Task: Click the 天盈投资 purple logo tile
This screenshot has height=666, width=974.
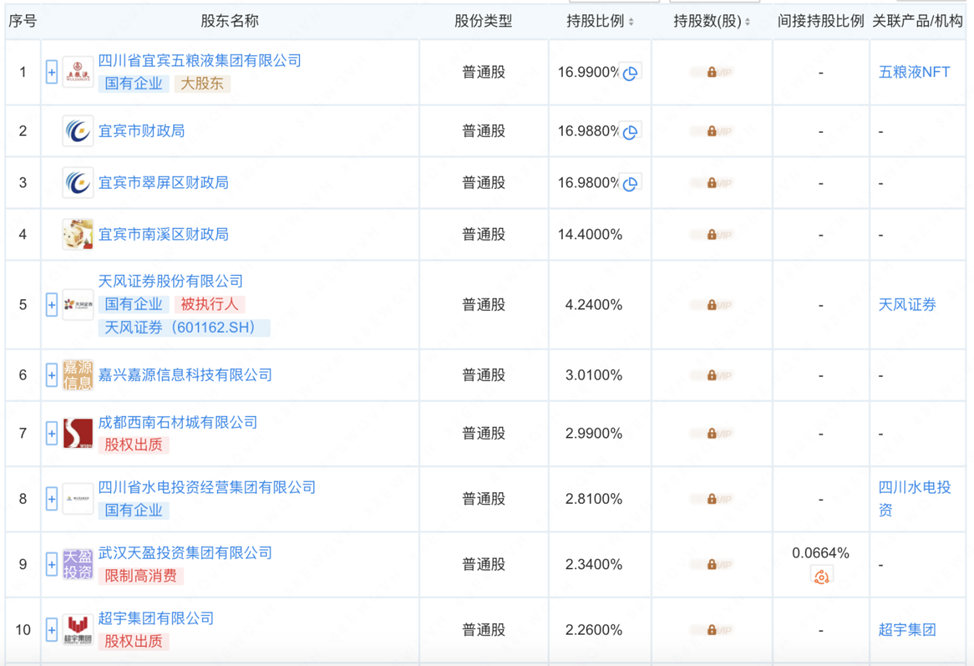Action: tap(78, 564)
